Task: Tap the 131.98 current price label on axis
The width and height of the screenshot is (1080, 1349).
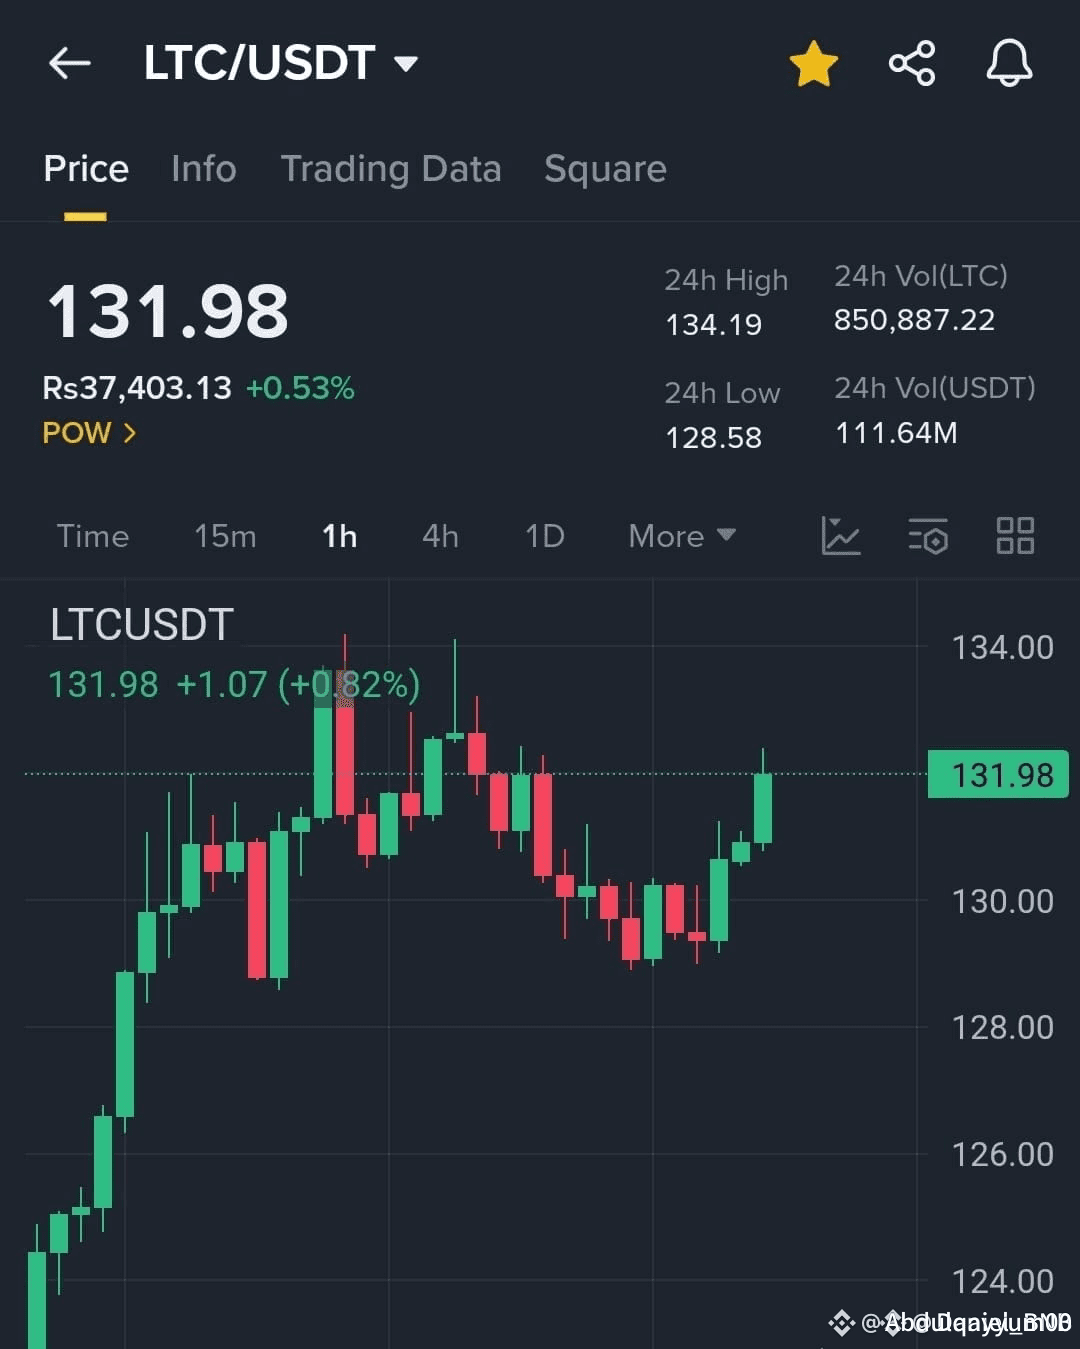Action: tap(998, 775)
